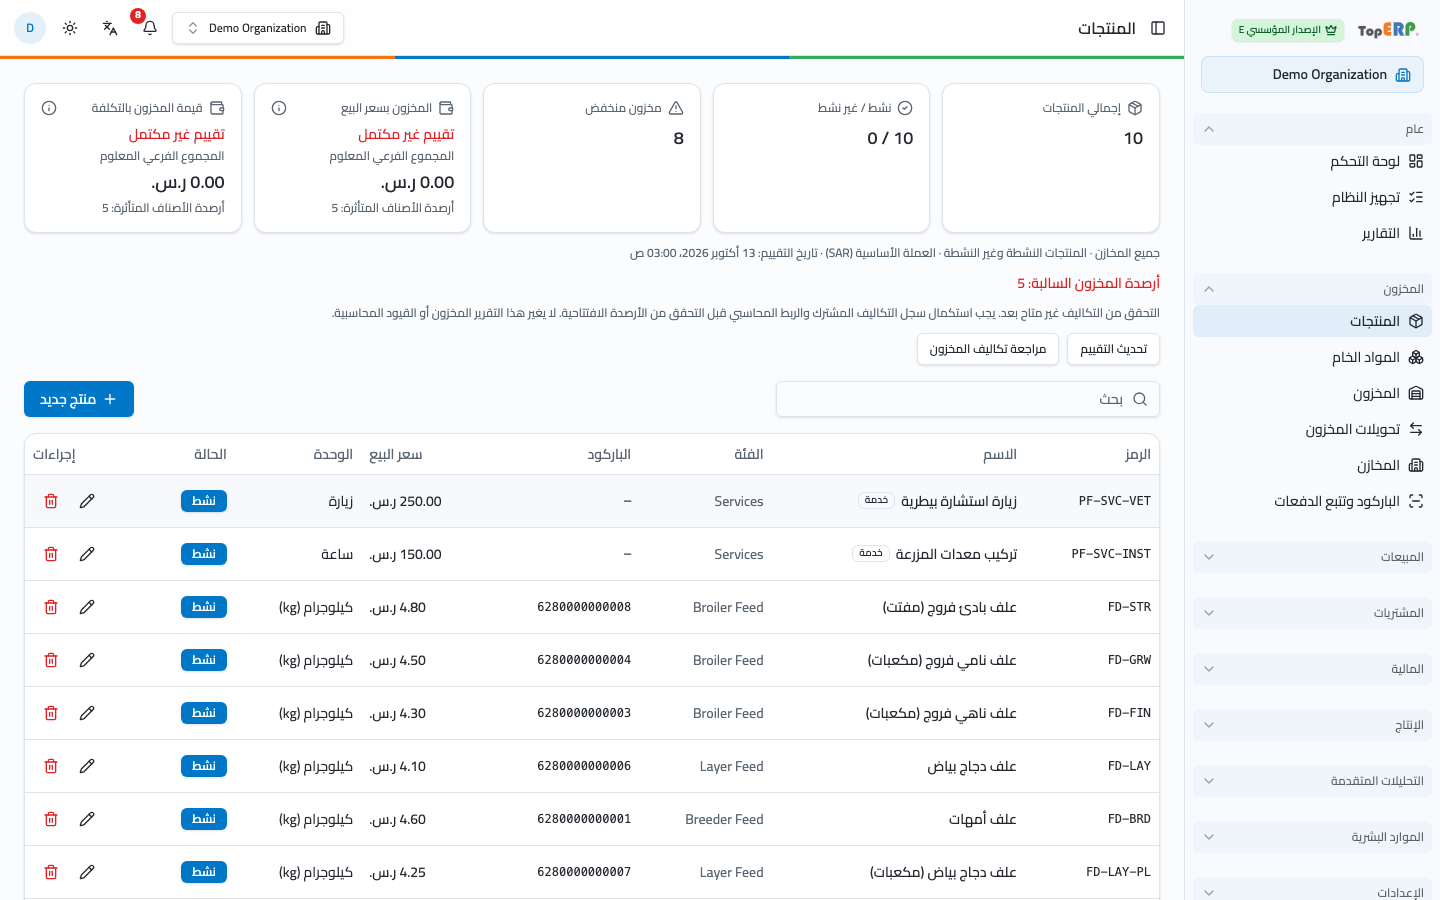
Task: Open لوحة التحكم in the sidebar
Action: (1312, 161)
